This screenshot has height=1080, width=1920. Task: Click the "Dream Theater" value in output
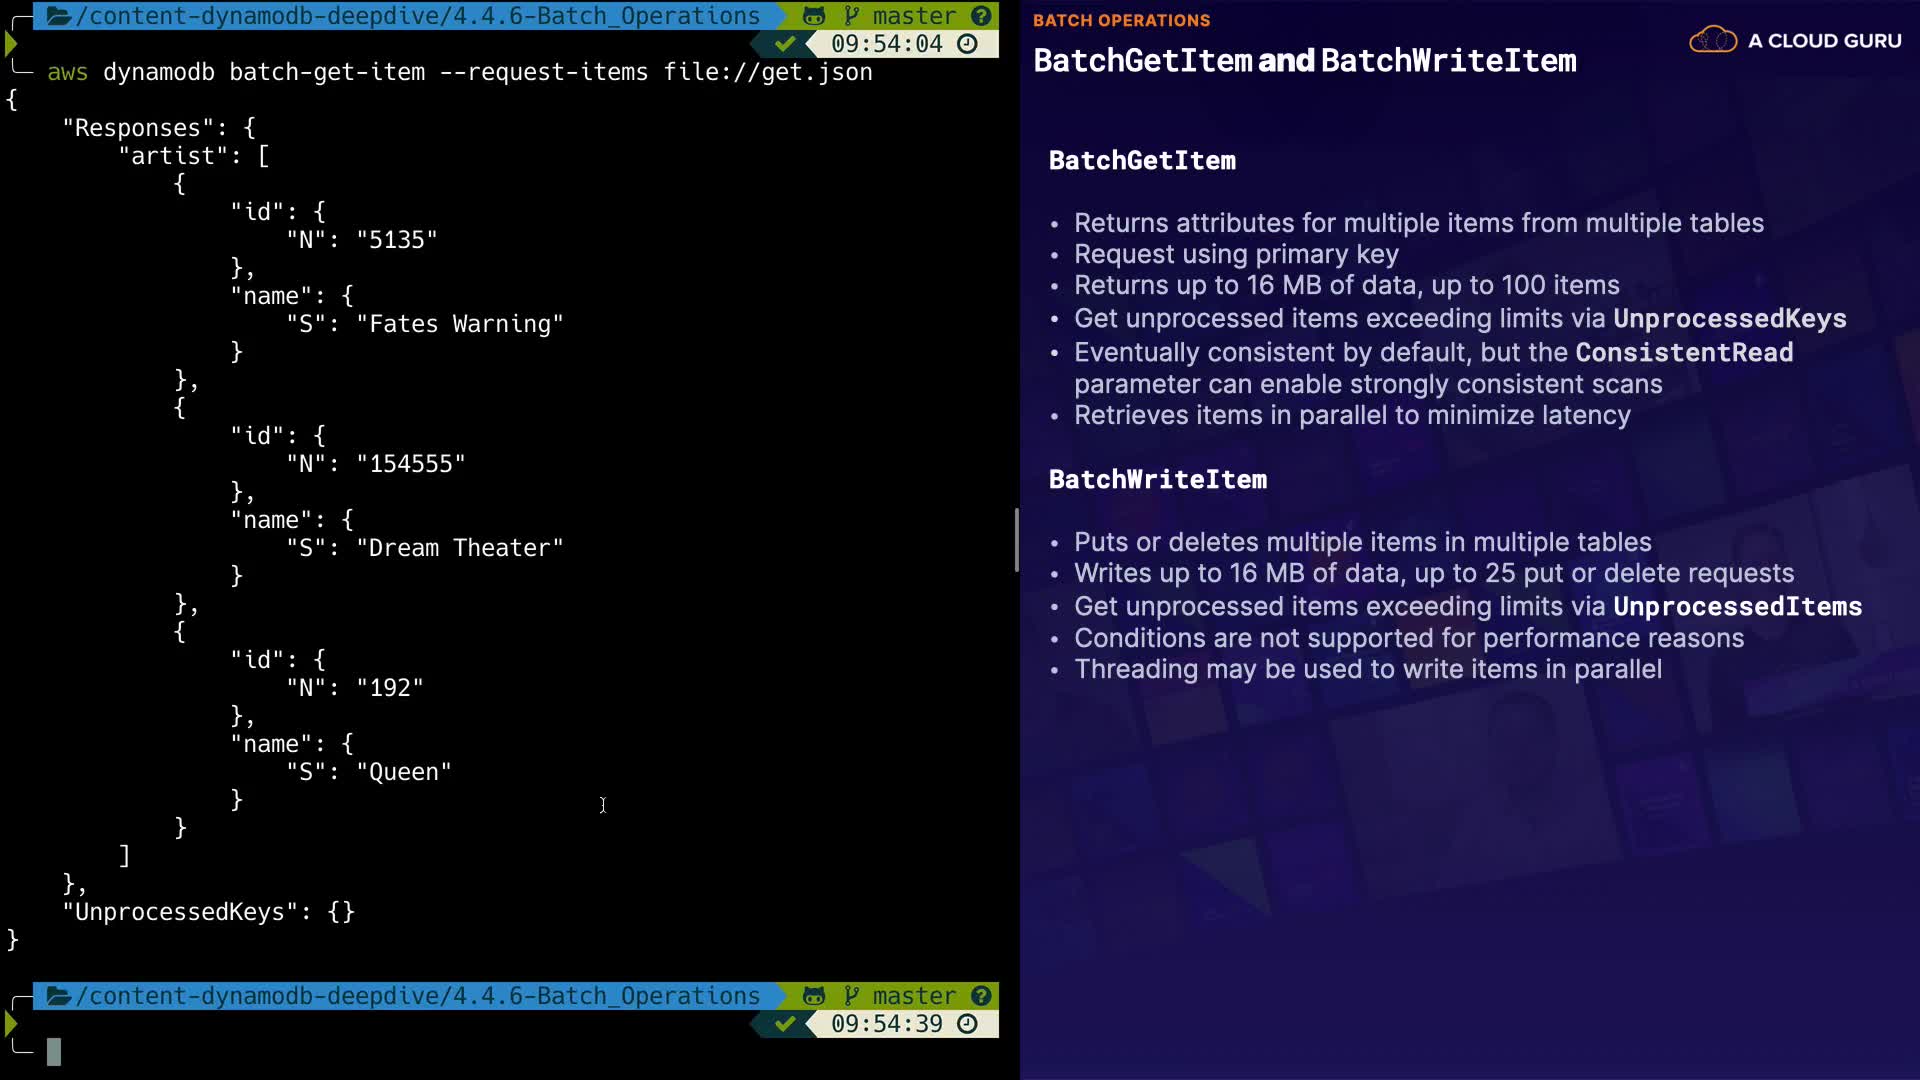(x=460, y=548)
